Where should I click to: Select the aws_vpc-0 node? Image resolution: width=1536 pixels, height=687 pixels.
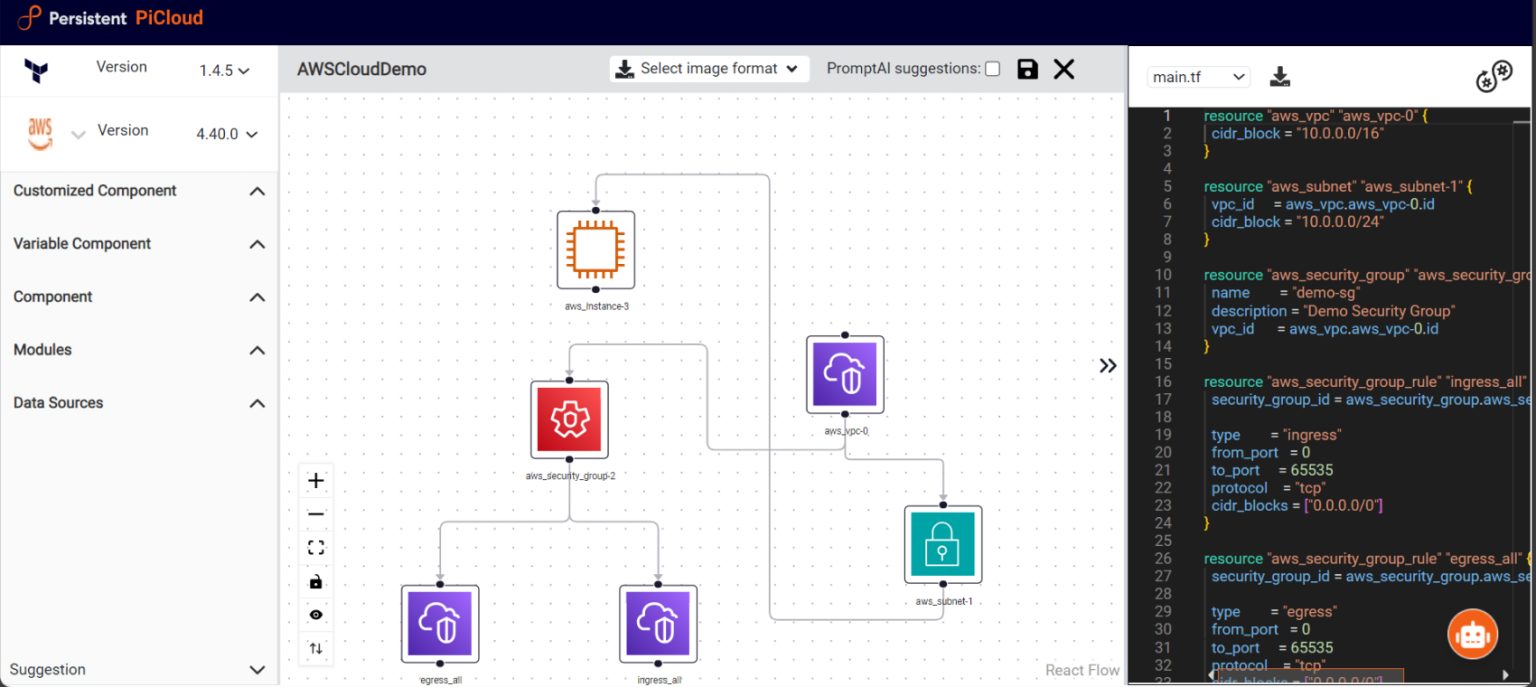(844, 375)
